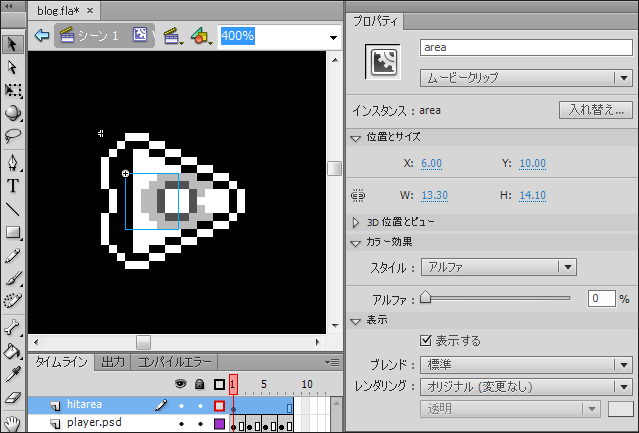
Task: Select the Paint Bucket tool
Action: 13,351
